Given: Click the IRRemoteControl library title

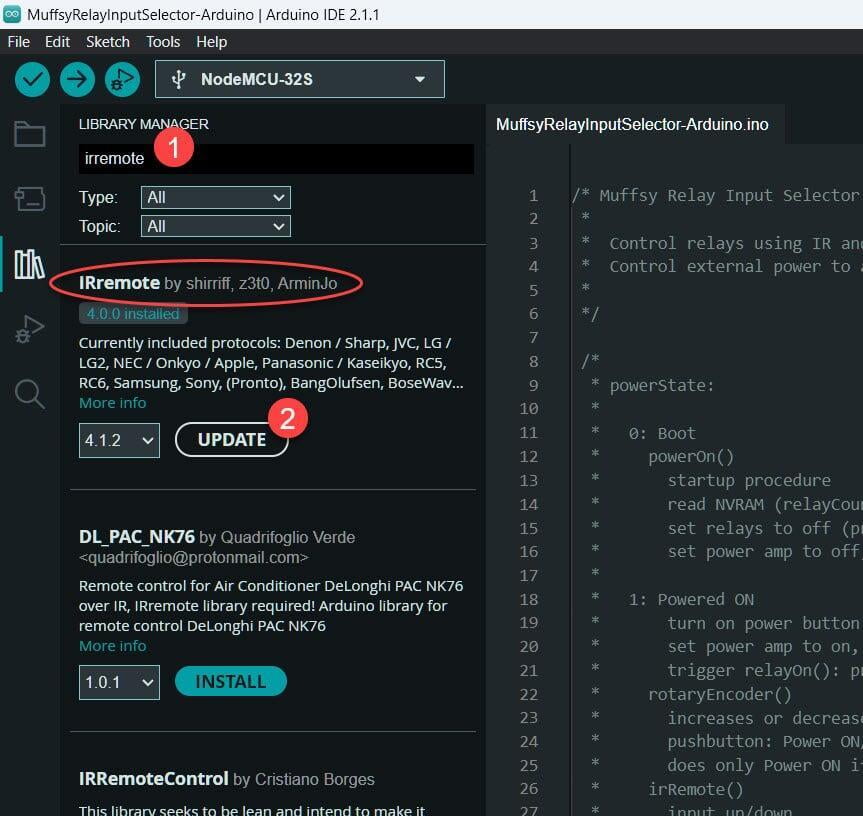Looking at the screenshot, I should pos(154,779).
